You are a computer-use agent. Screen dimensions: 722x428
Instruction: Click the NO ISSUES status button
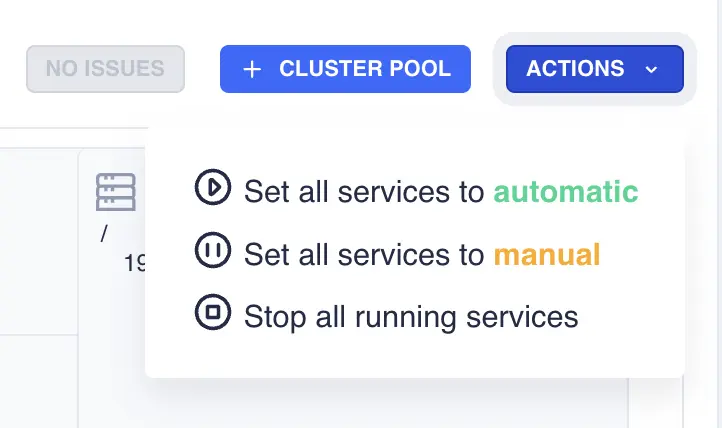105,69
